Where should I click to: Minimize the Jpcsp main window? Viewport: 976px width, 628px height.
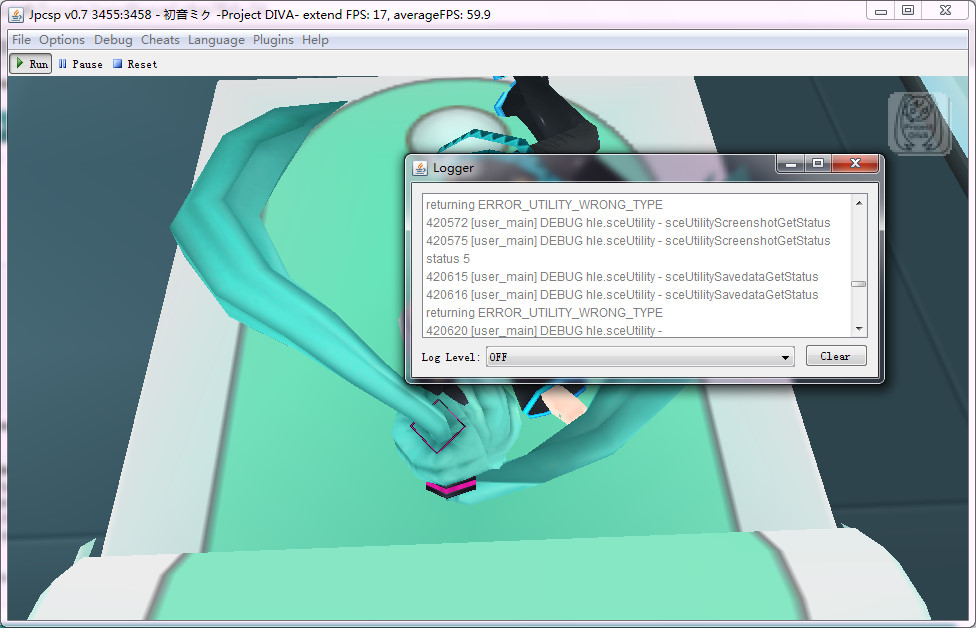click(881, 11)
